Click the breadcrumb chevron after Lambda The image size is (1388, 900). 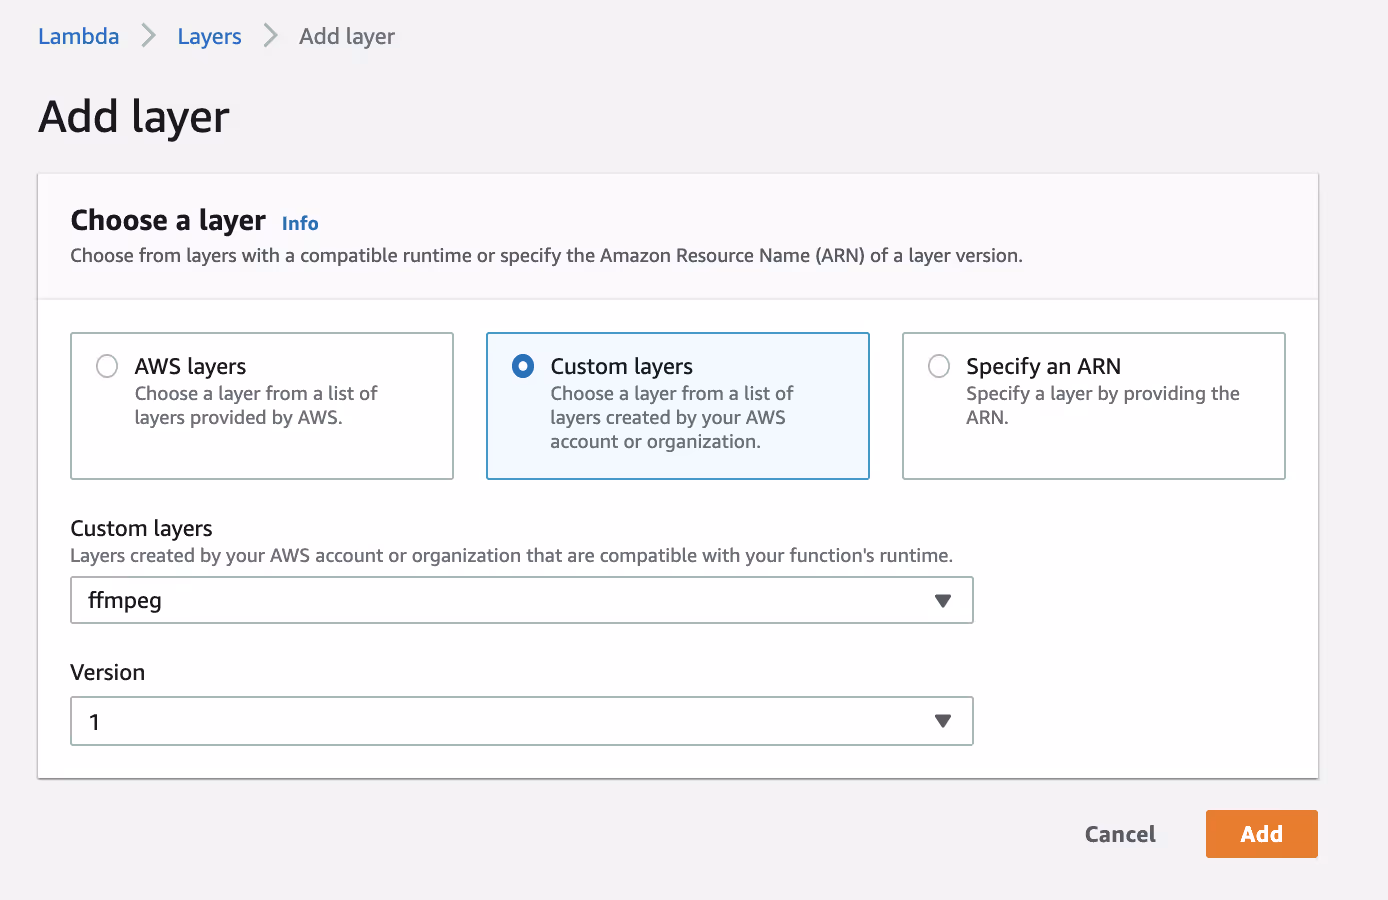point(148,36)
